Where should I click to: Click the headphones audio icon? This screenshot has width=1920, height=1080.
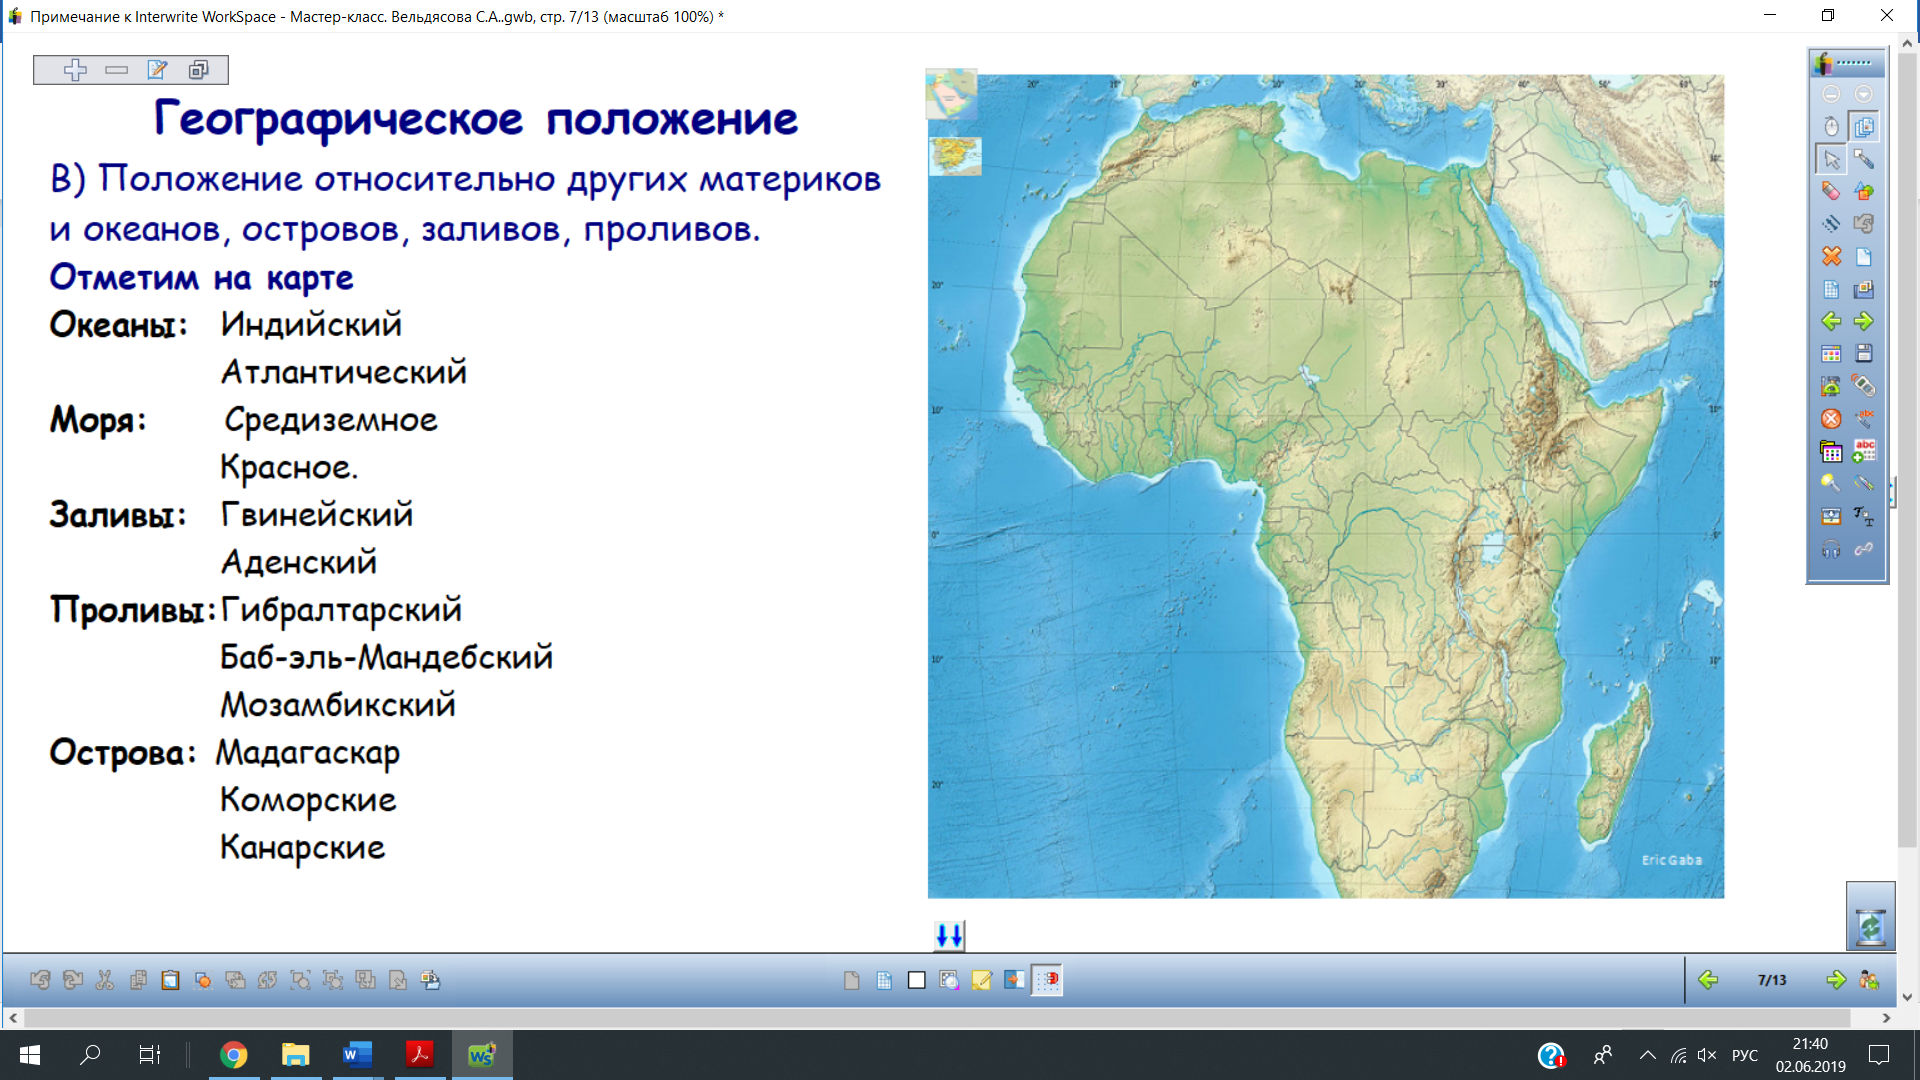[1830, 549]
